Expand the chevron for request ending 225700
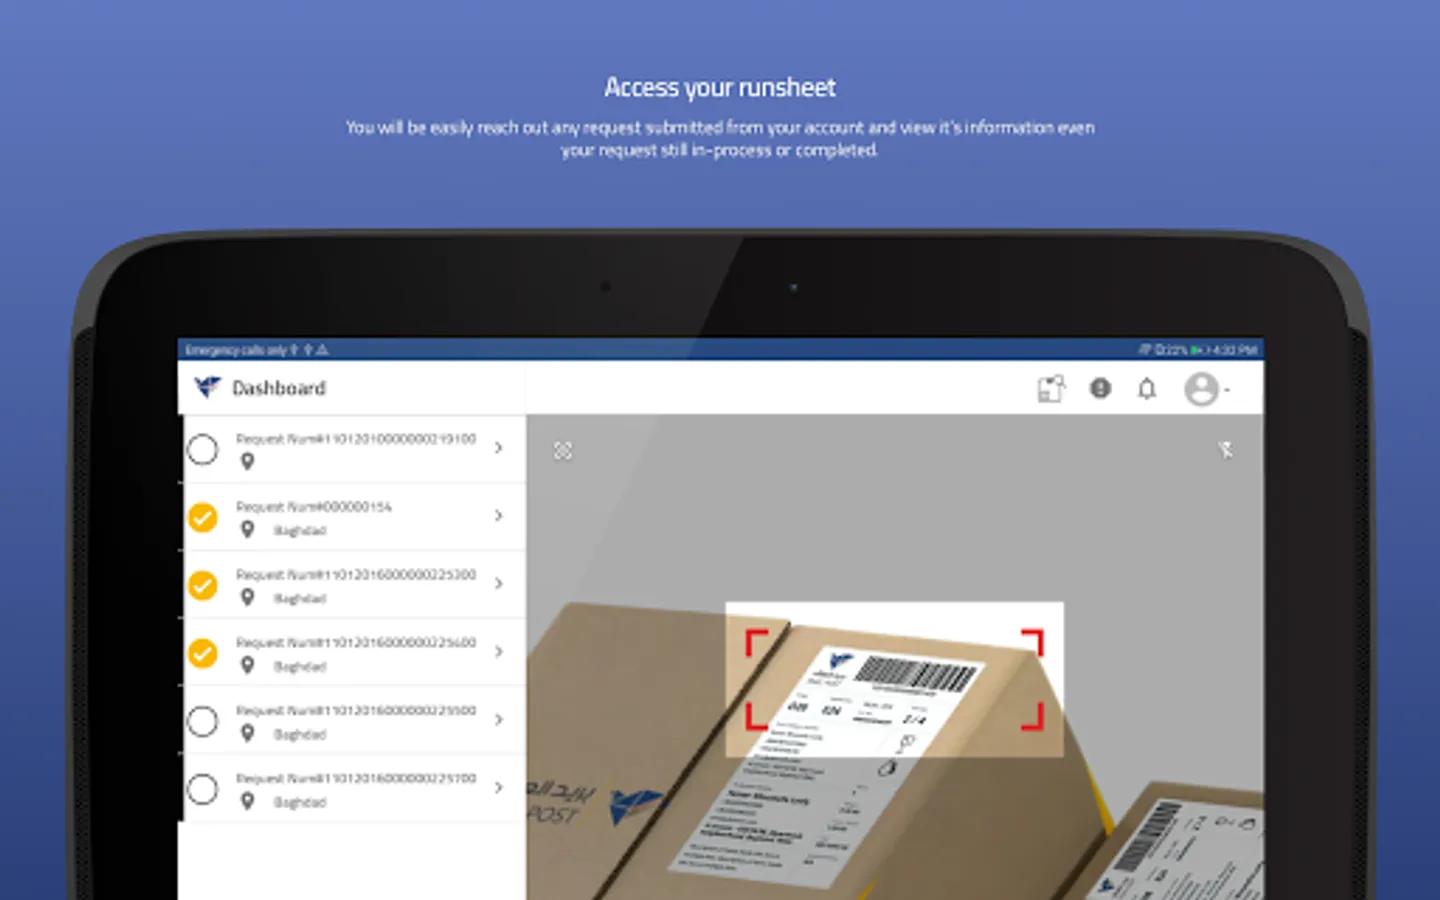Screen dimensions: 1440x900 [498, 788]
